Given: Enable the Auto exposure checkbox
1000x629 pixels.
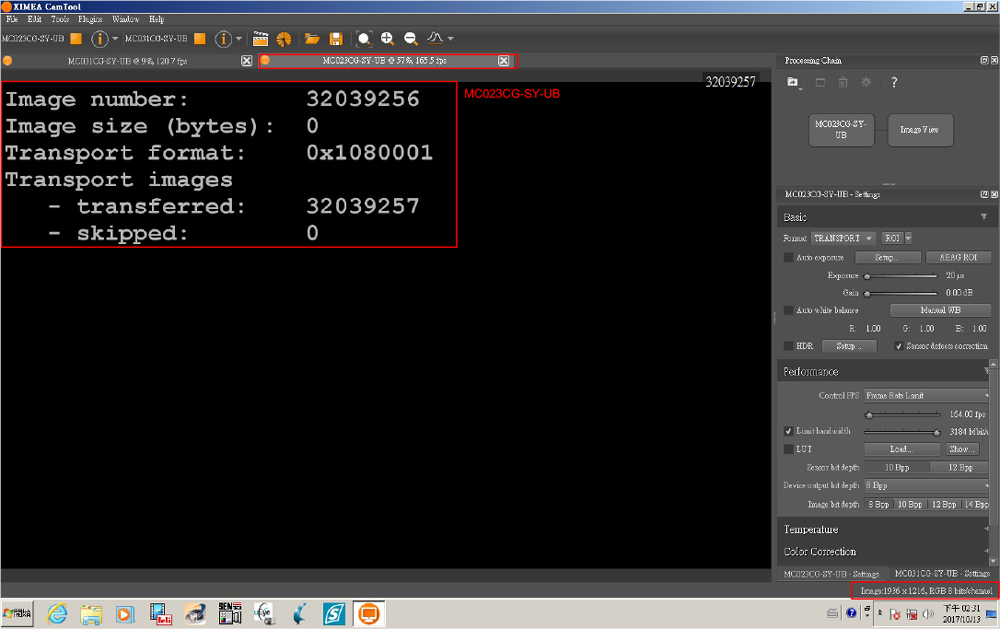Looking at the screenshot, I should (789, 258).
